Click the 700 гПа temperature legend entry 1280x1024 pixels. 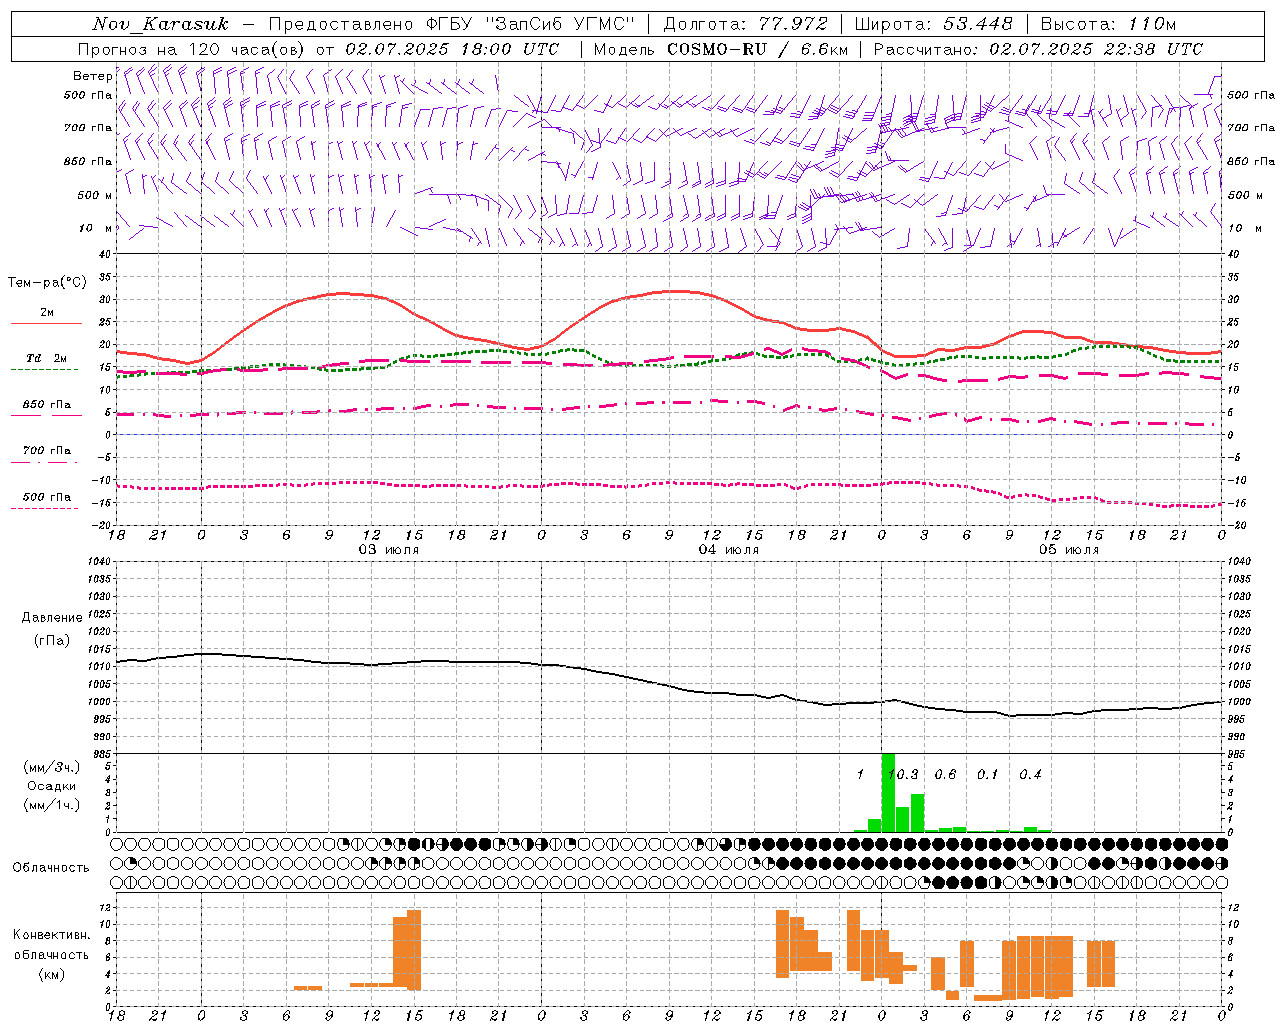click(47, 450)
